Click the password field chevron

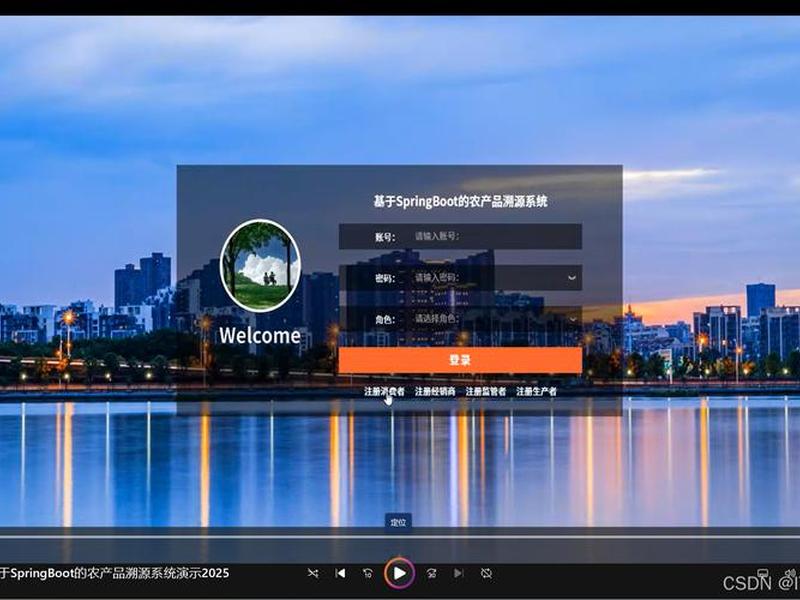tap(572, 278)
